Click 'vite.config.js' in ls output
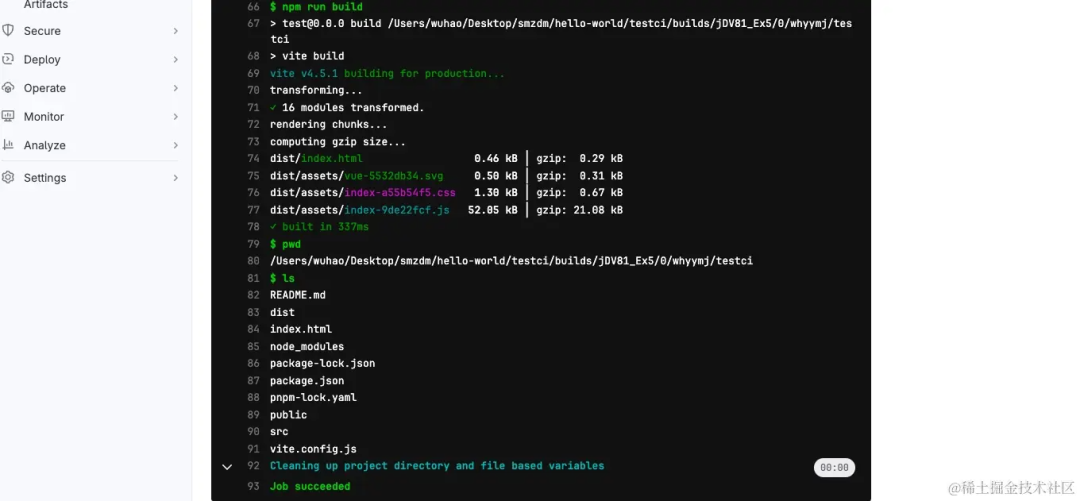 [313, 449]
